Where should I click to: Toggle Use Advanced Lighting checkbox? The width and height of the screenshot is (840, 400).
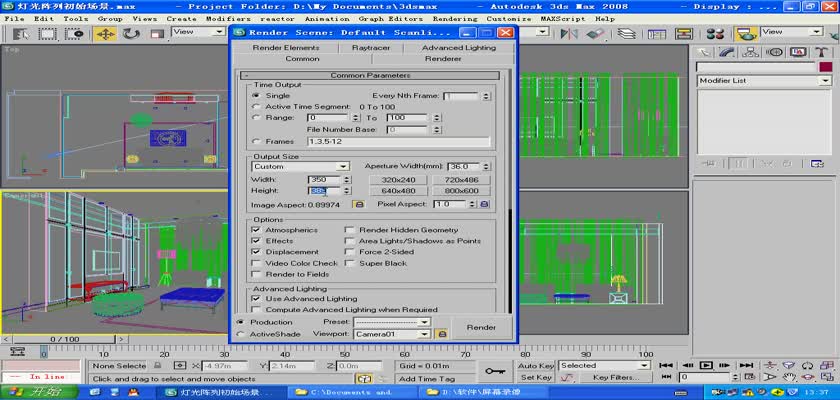(x=256, y=298)
